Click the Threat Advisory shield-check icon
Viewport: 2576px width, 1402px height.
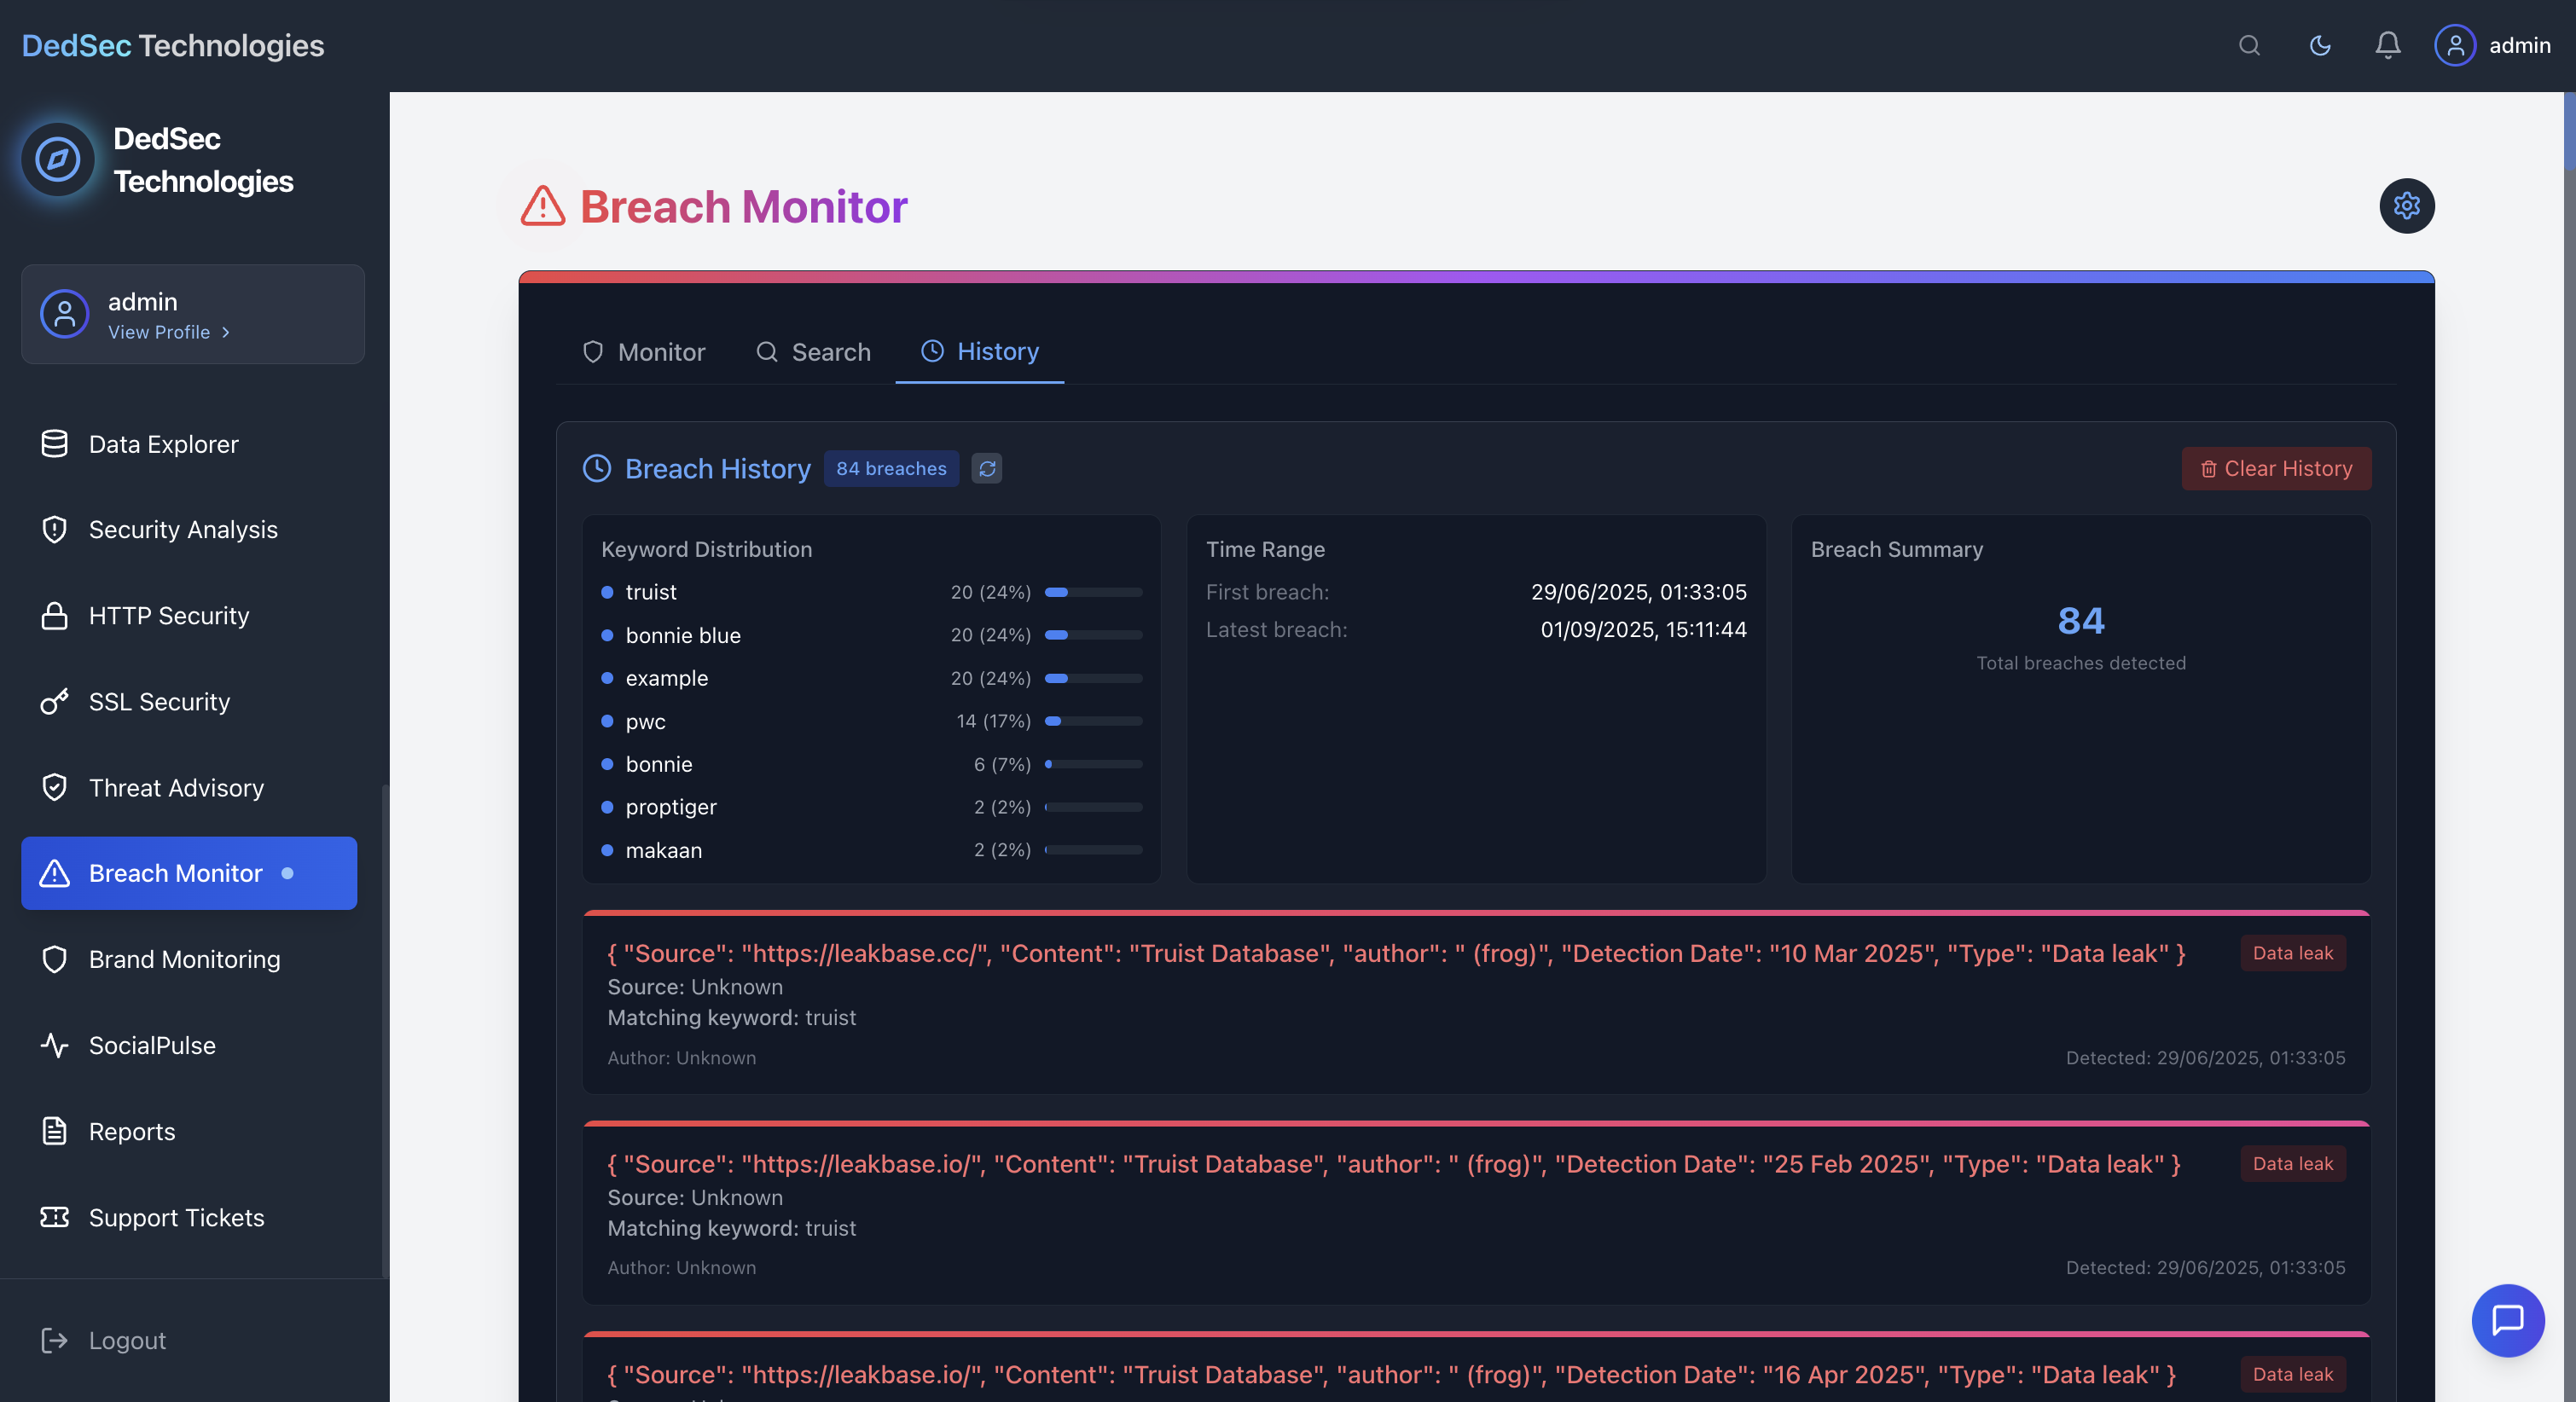click(54, 787)
